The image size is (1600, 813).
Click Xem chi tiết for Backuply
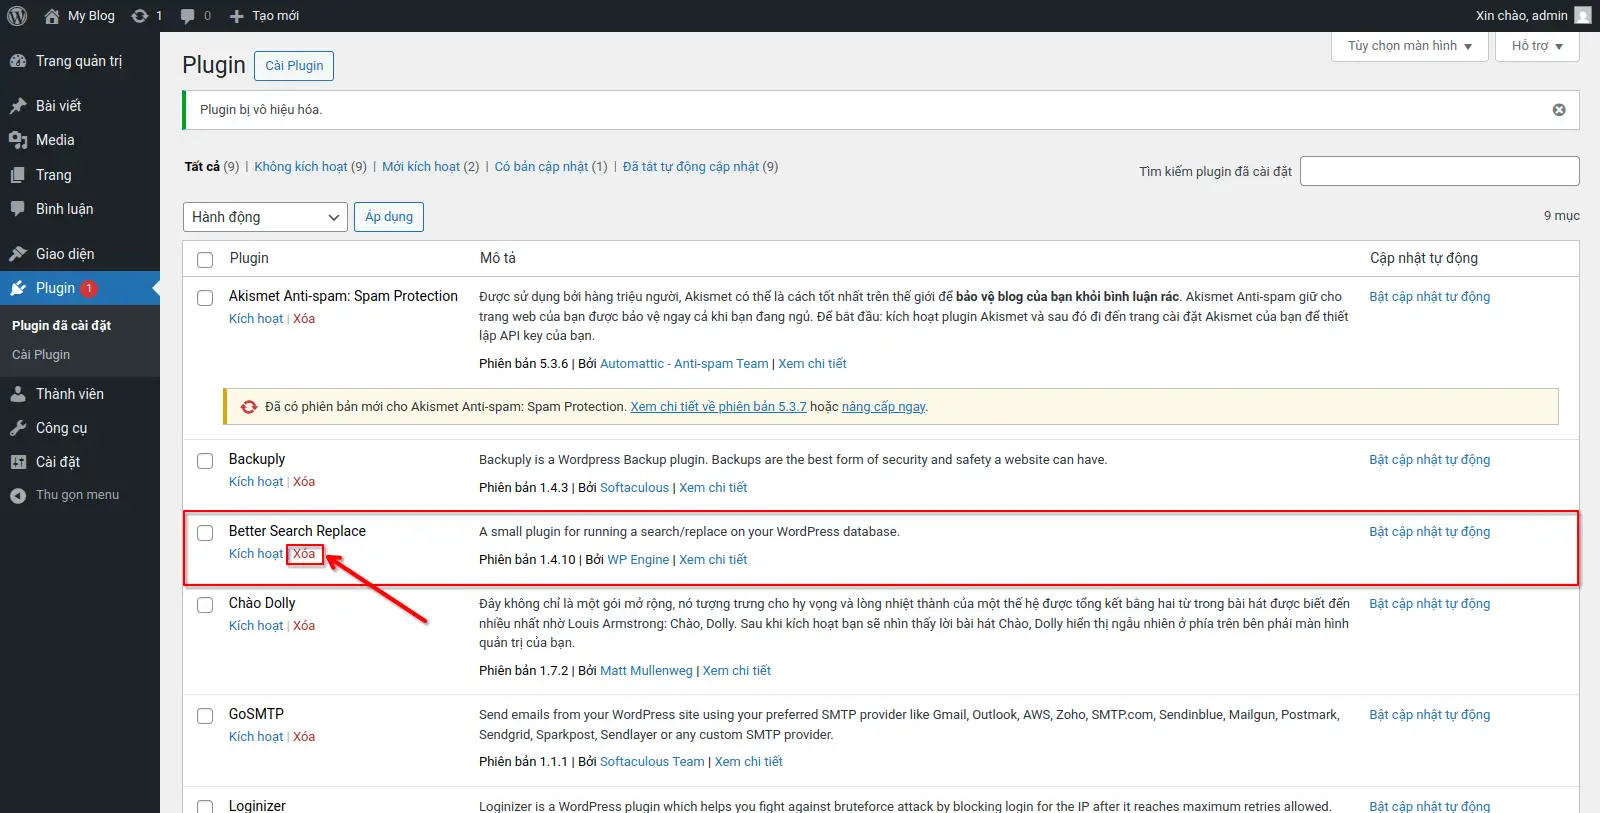point(713,488)
